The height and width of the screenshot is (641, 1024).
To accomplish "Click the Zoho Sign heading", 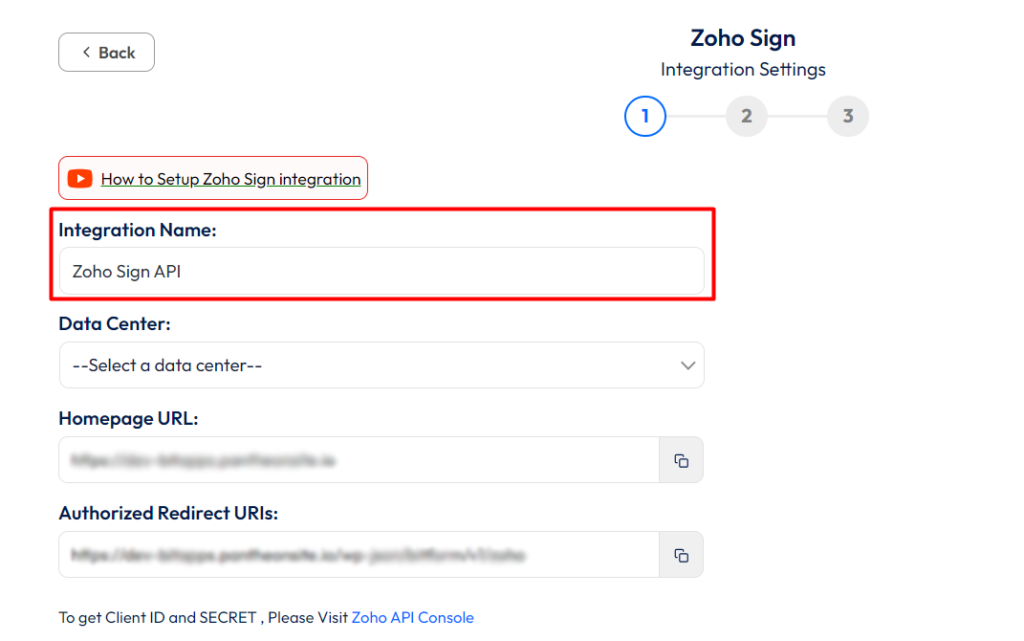I will pos(743,38).
